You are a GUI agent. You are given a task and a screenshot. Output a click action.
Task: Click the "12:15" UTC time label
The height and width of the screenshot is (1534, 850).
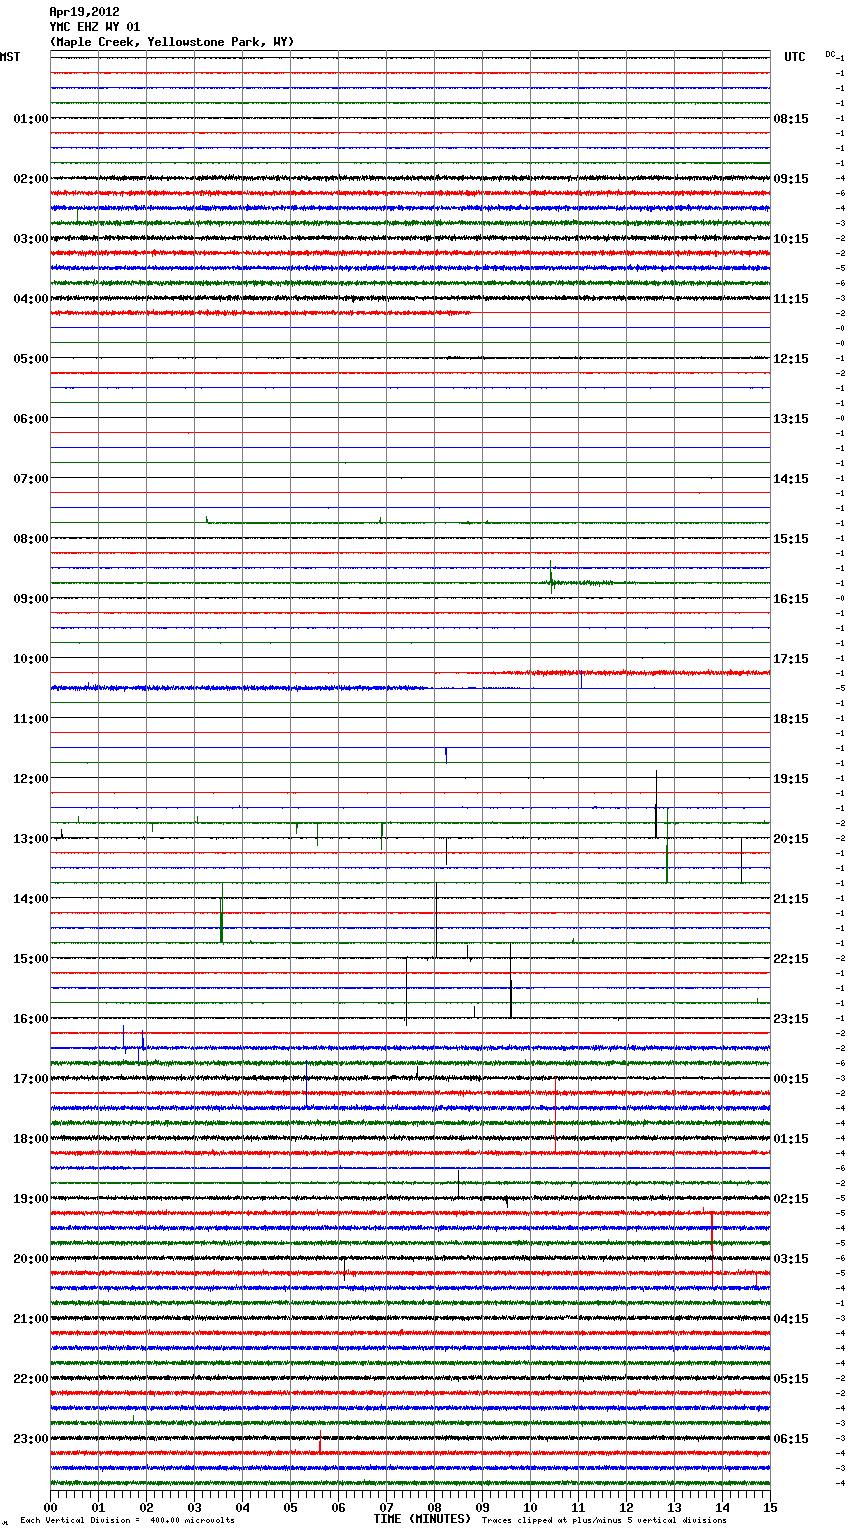click(791, 359)
